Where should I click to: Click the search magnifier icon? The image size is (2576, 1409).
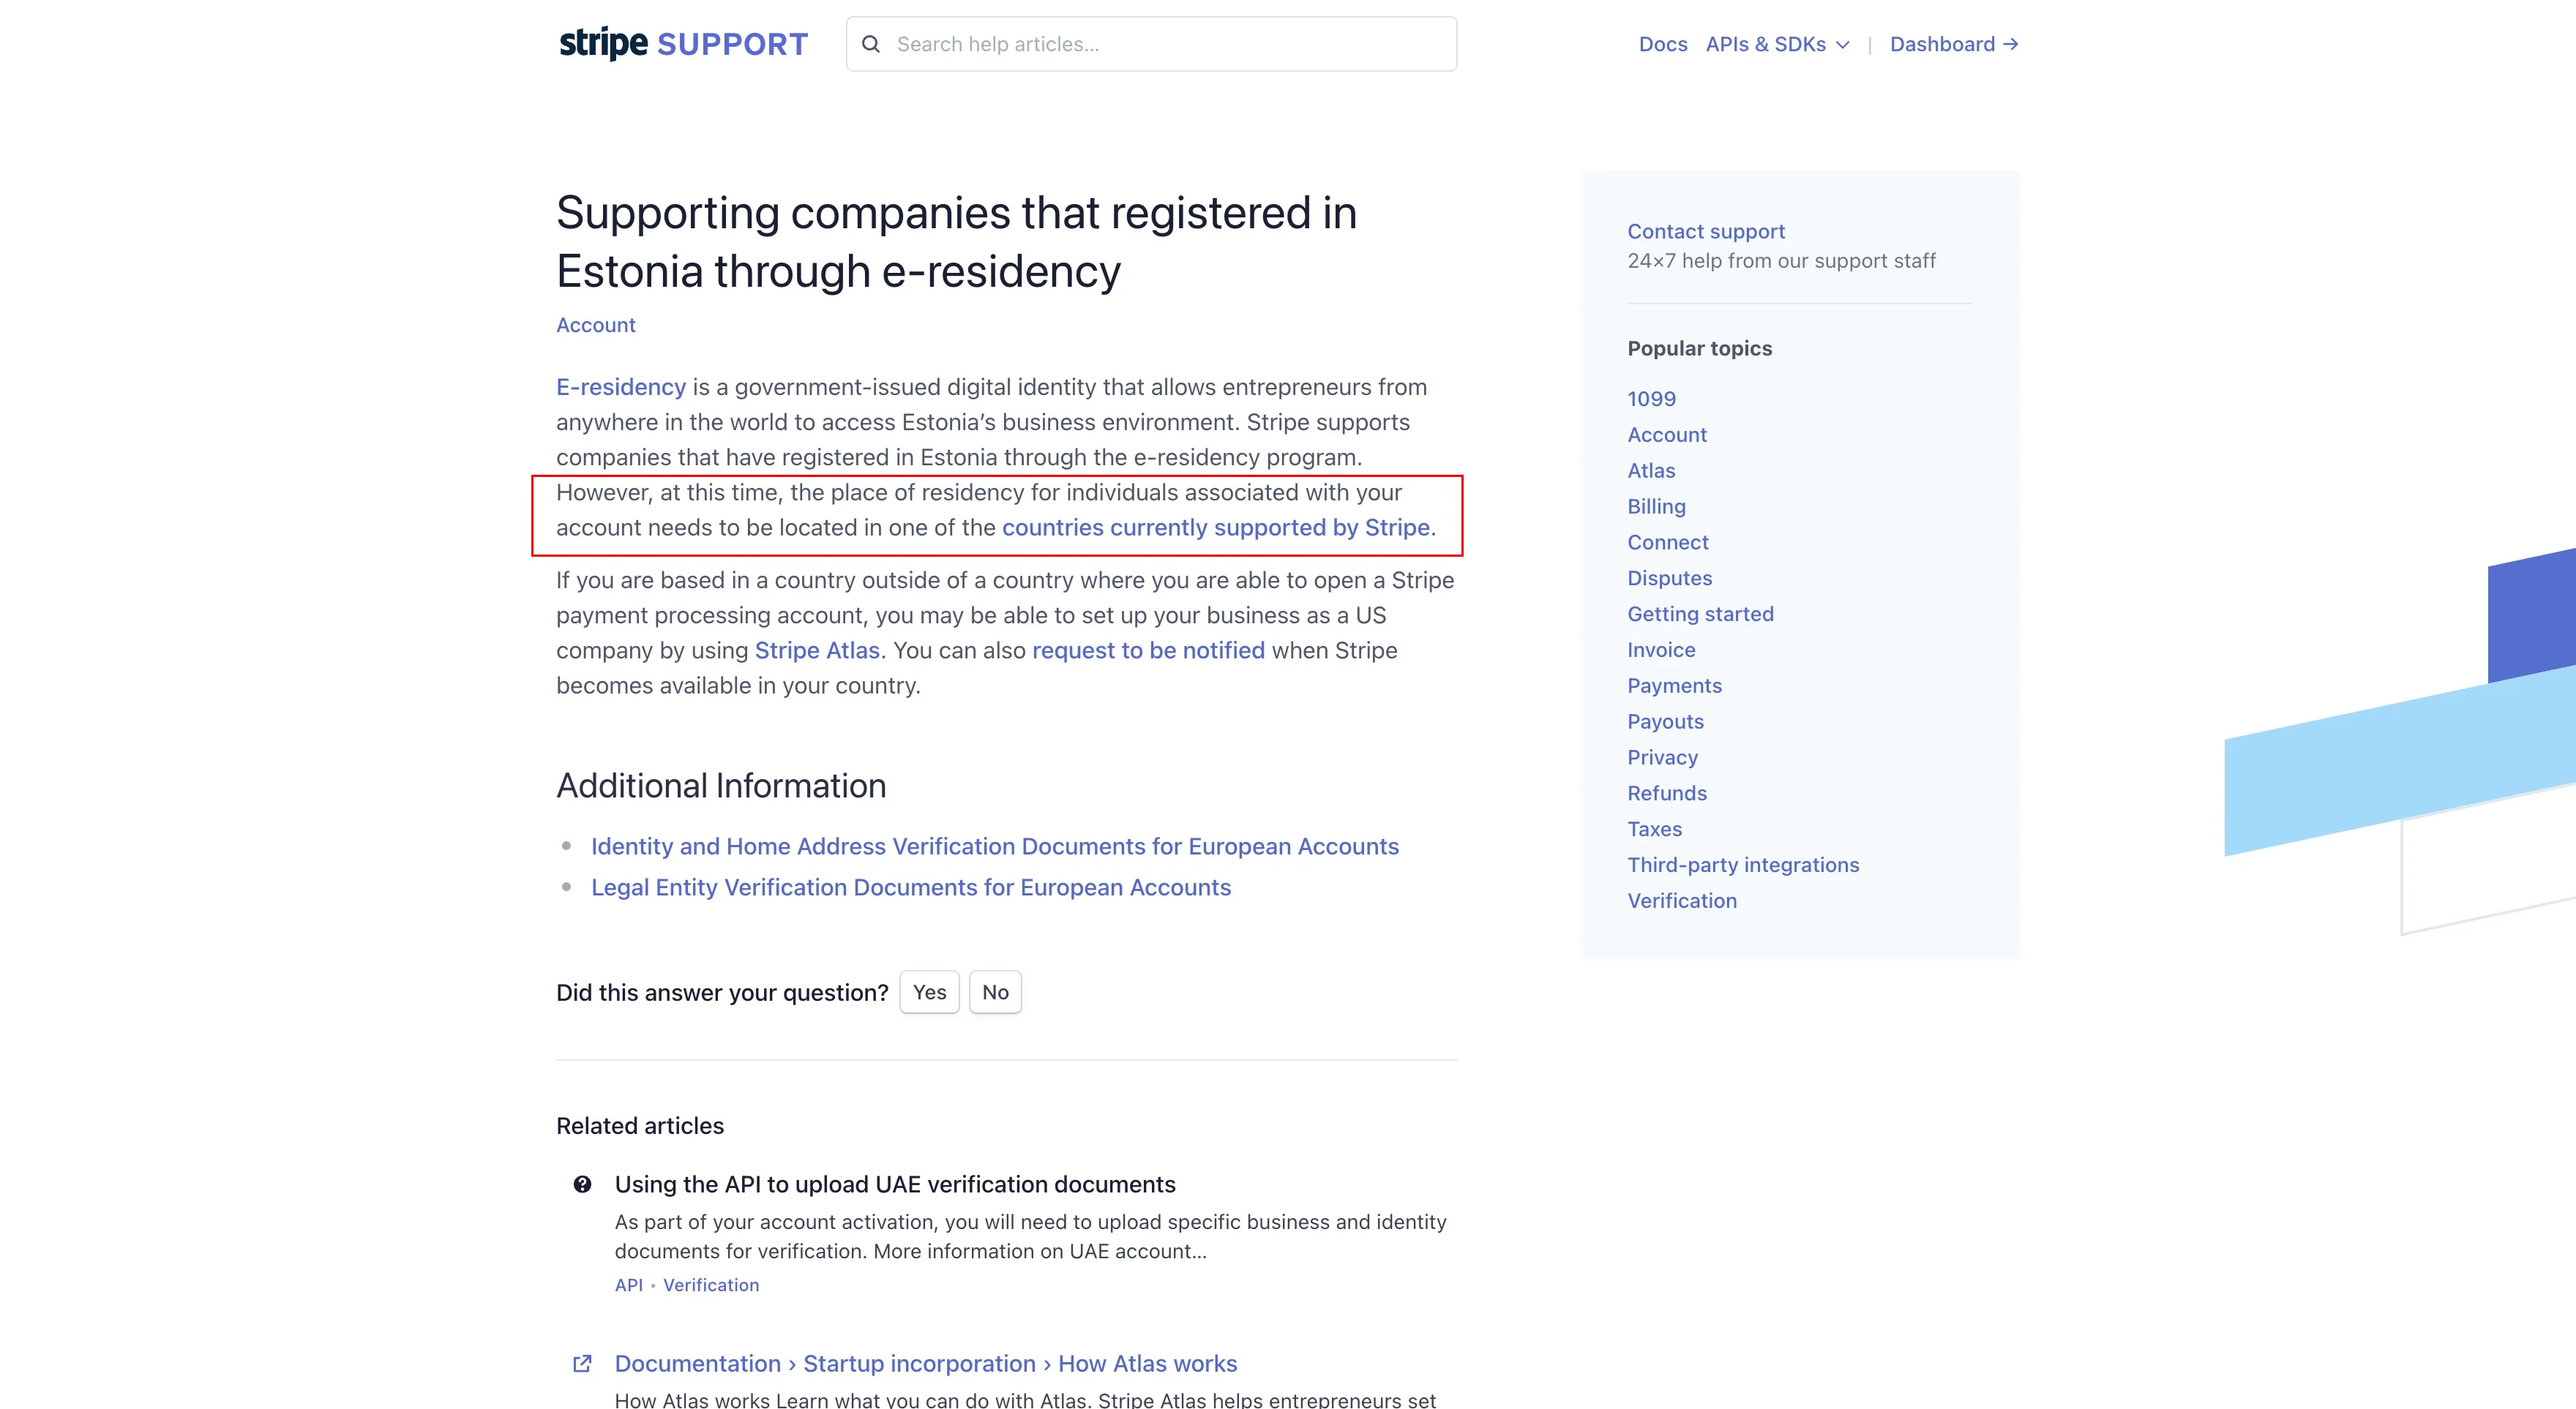871,44
